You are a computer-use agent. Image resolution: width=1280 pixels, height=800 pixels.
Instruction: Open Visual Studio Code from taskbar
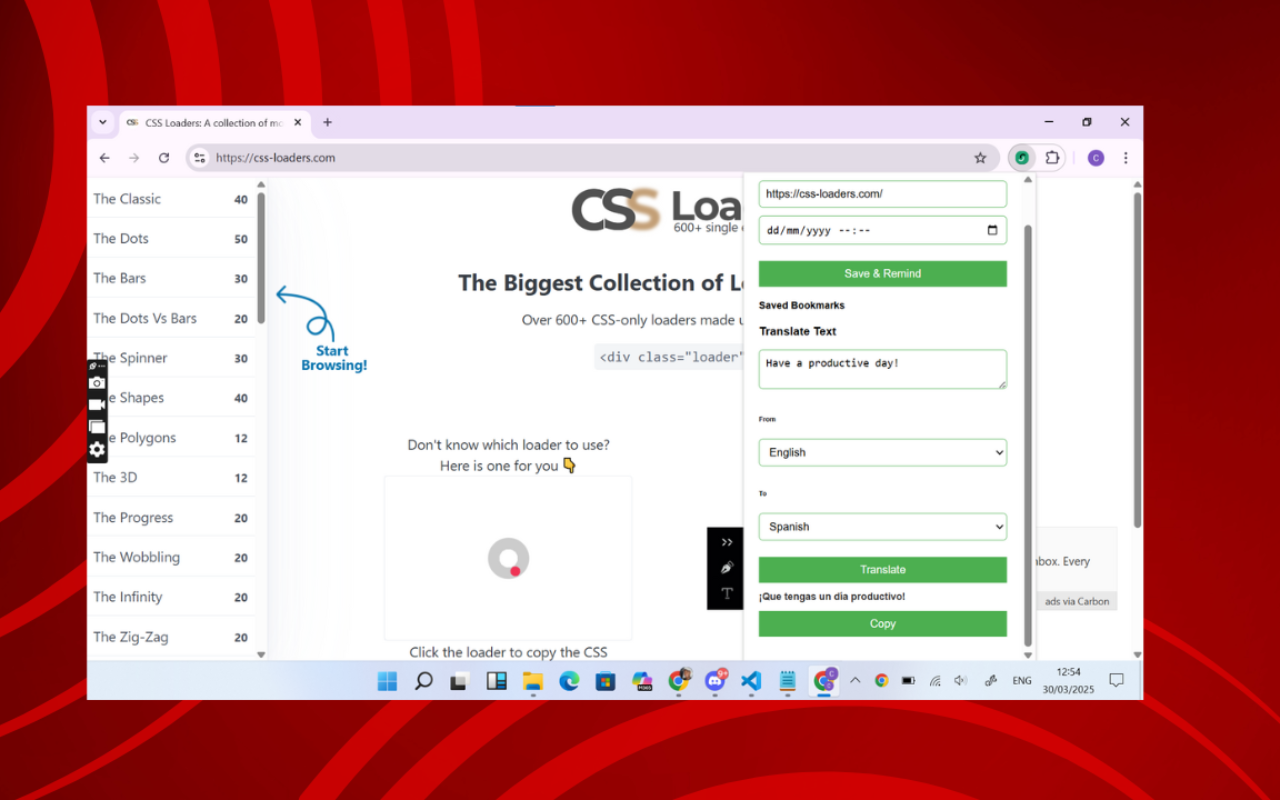click(x=751, y=681)
